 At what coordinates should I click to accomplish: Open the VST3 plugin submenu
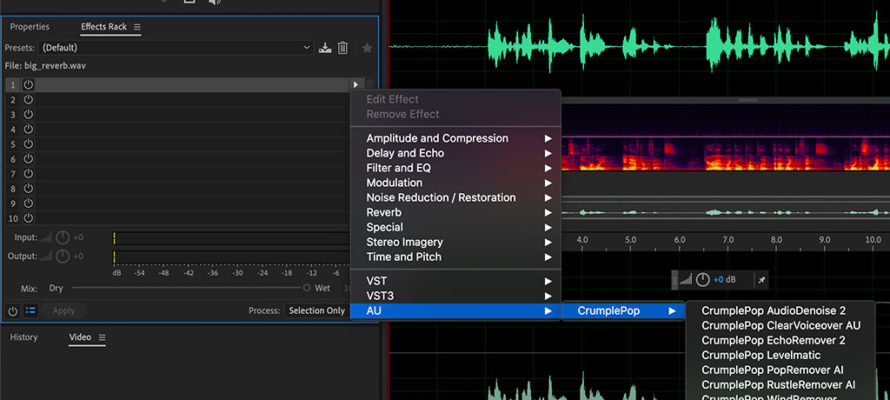point(455,296)
